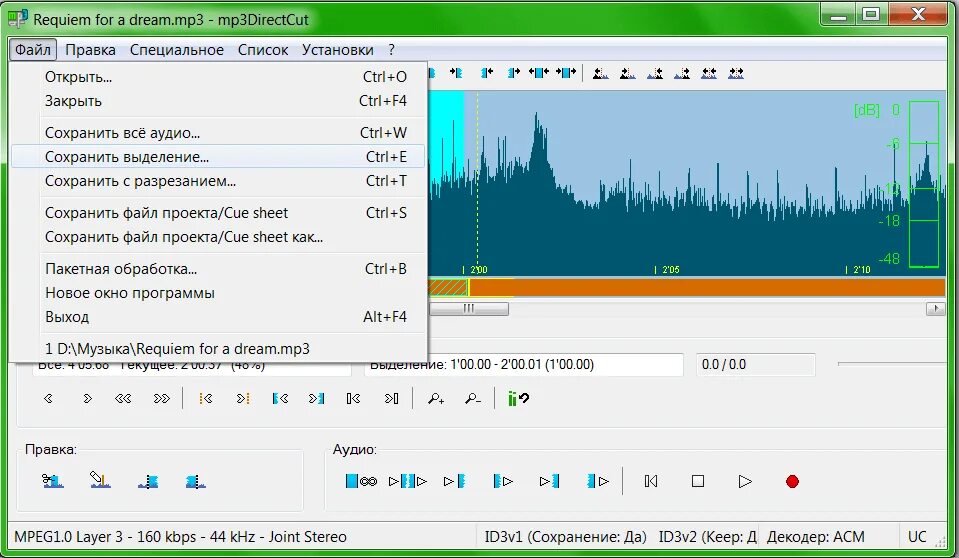Image resolution: width=959 pixels, height=558 pixels.
Task: Zoom out with magnifier minus icon
Action: (x=472, y=399)
